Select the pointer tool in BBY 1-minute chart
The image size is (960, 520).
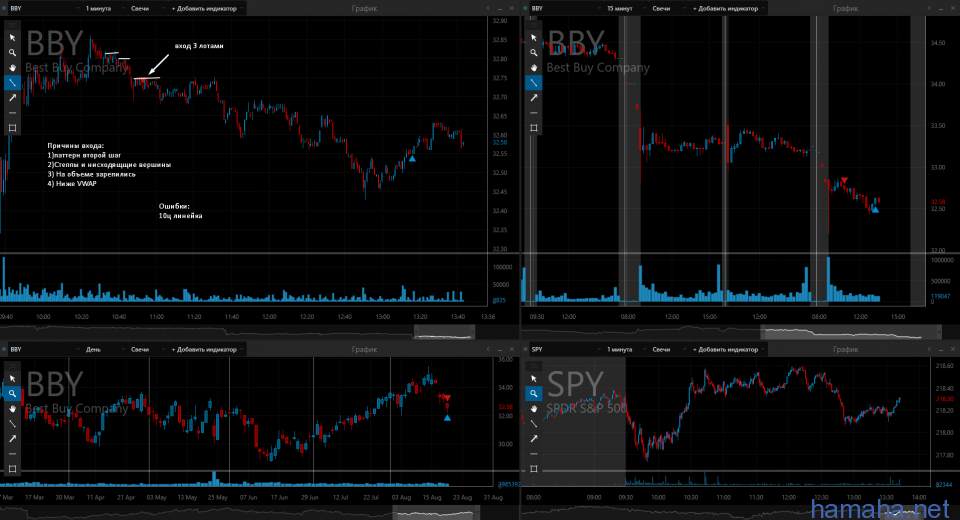pyautogui.click(x=12, y=37)
